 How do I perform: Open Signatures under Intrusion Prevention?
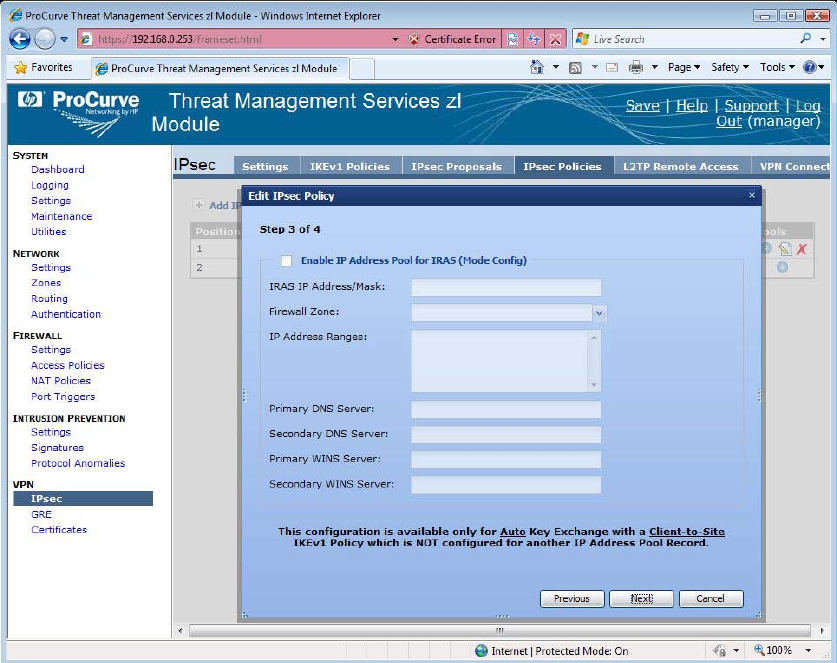tap(57, 447)
